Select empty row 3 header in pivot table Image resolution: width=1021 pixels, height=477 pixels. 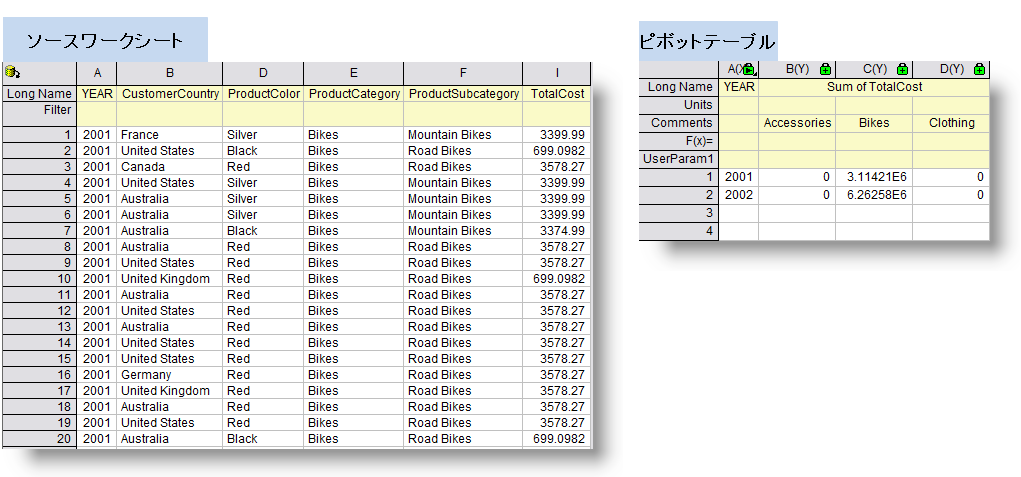[679, 213]
